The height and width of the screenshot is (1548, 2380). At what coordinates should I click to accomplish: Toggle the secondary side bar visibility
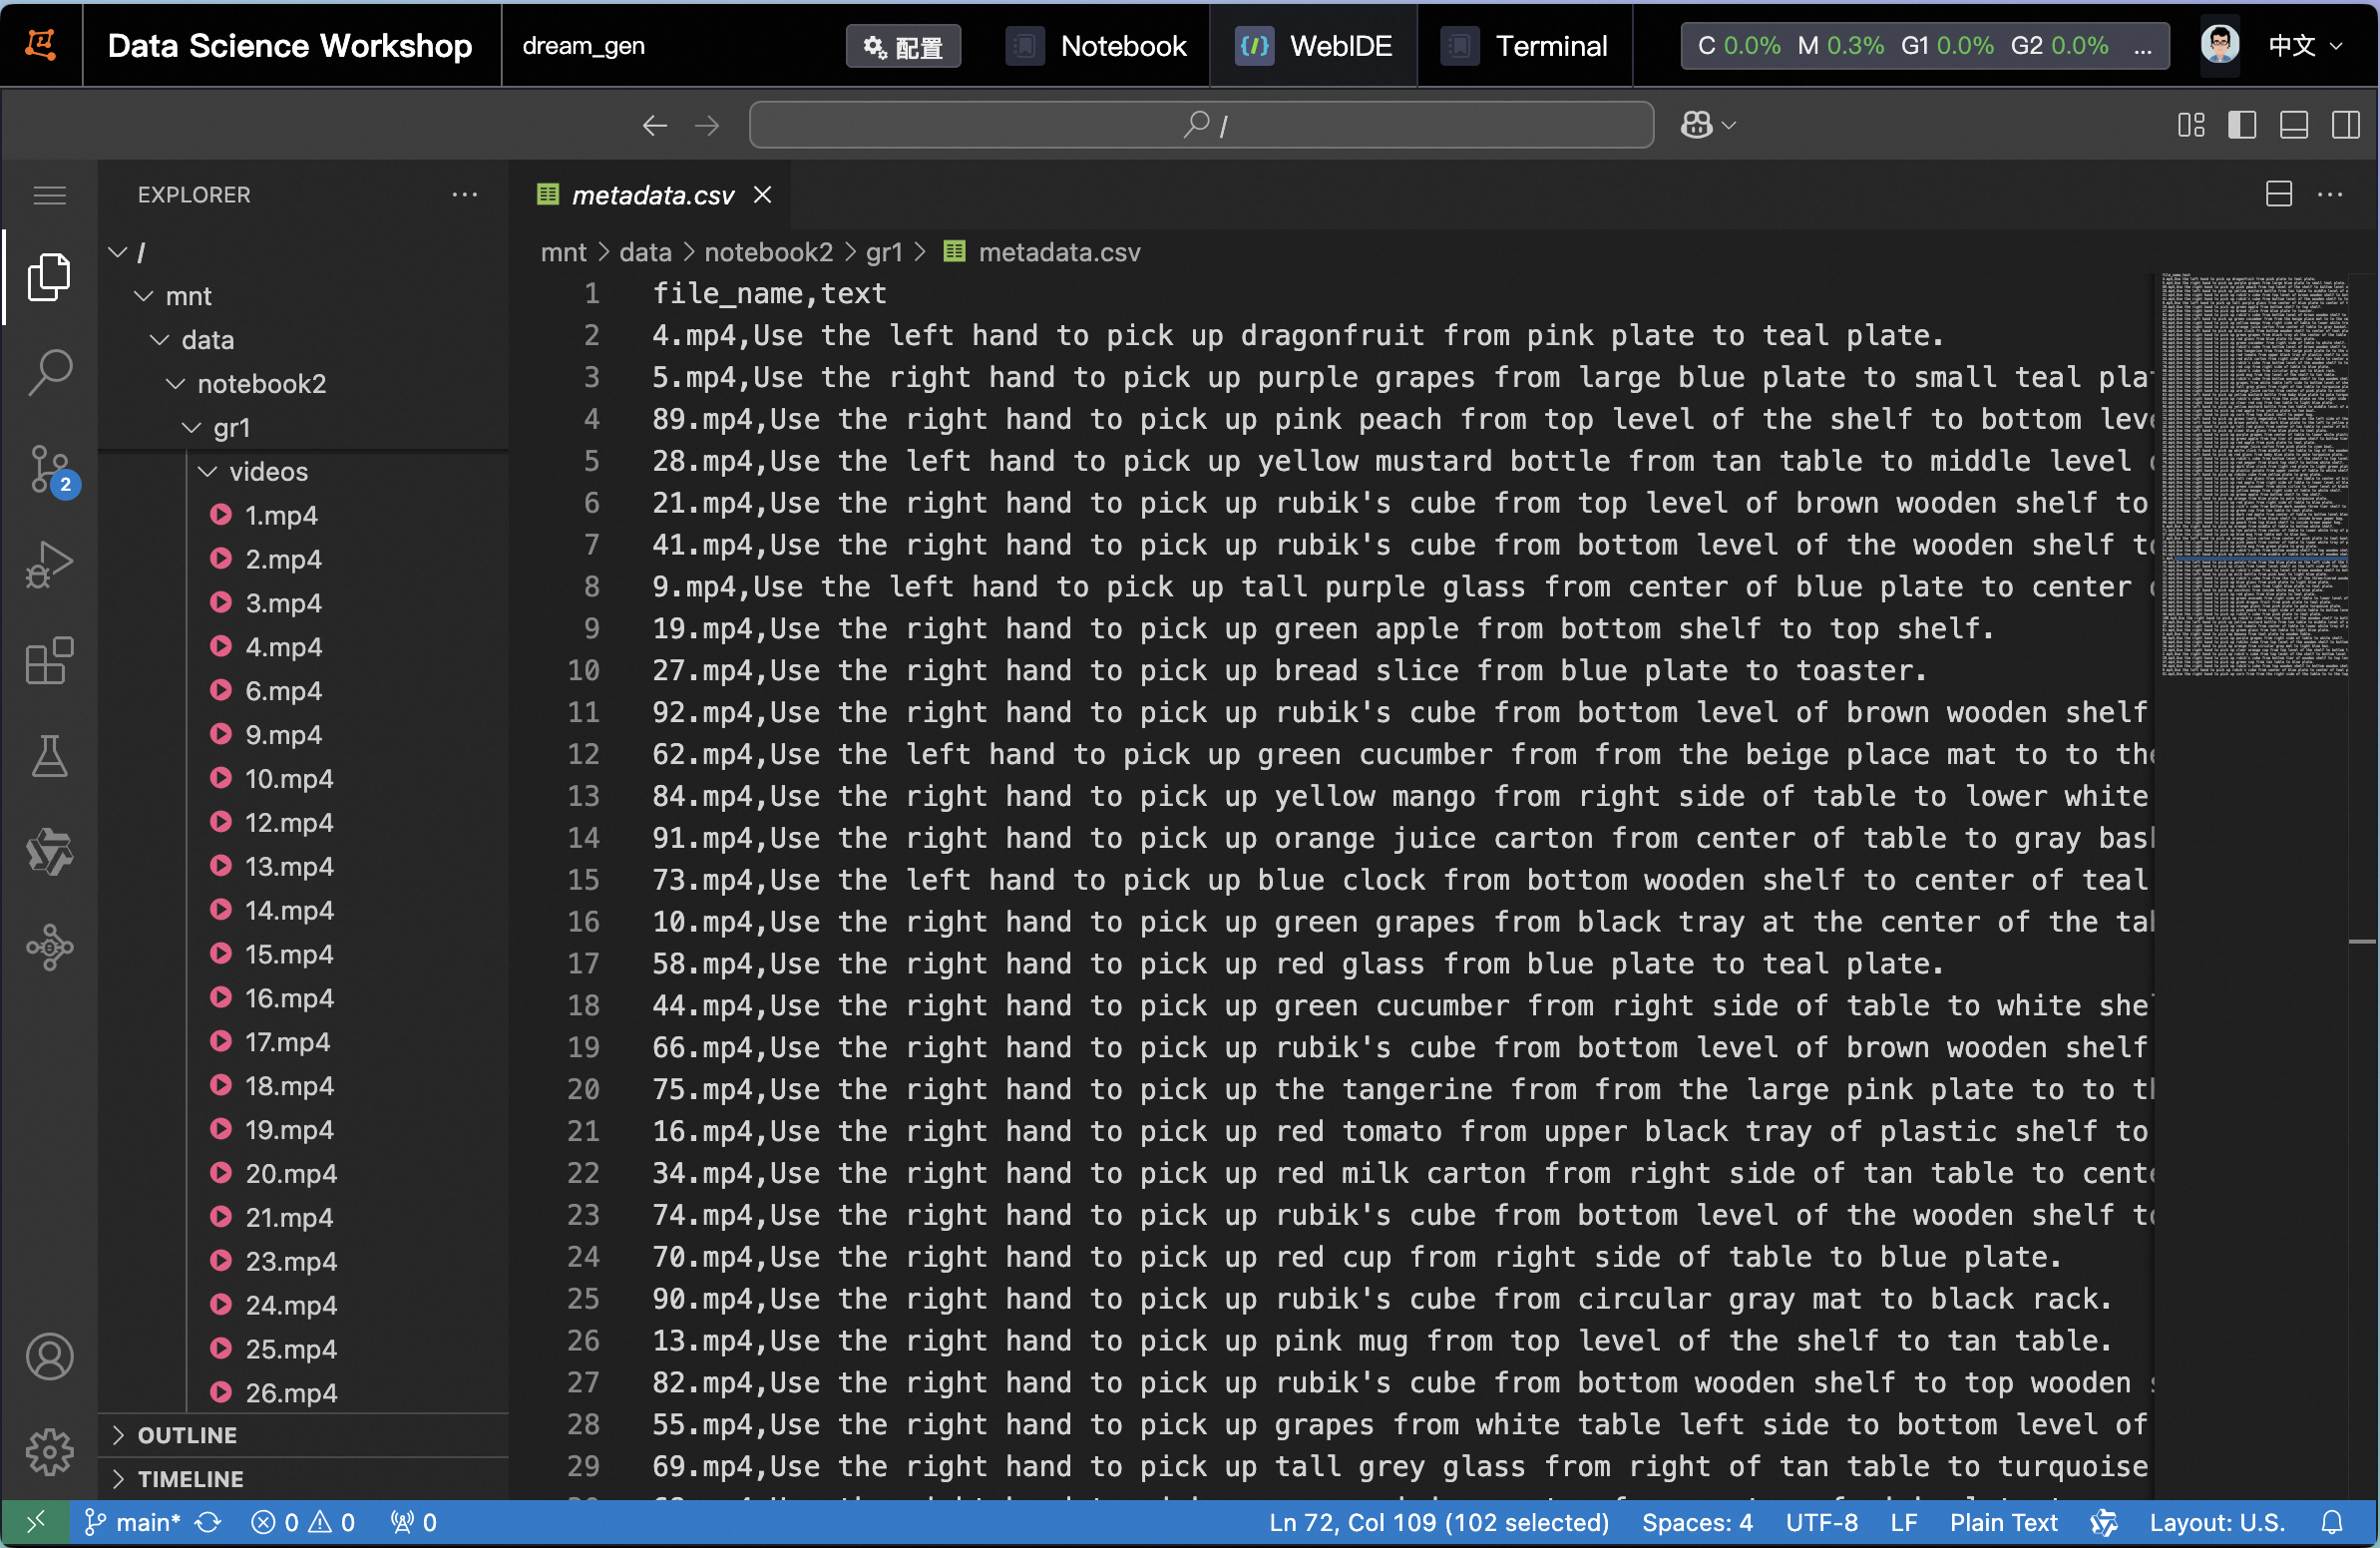pos(2345,125)
